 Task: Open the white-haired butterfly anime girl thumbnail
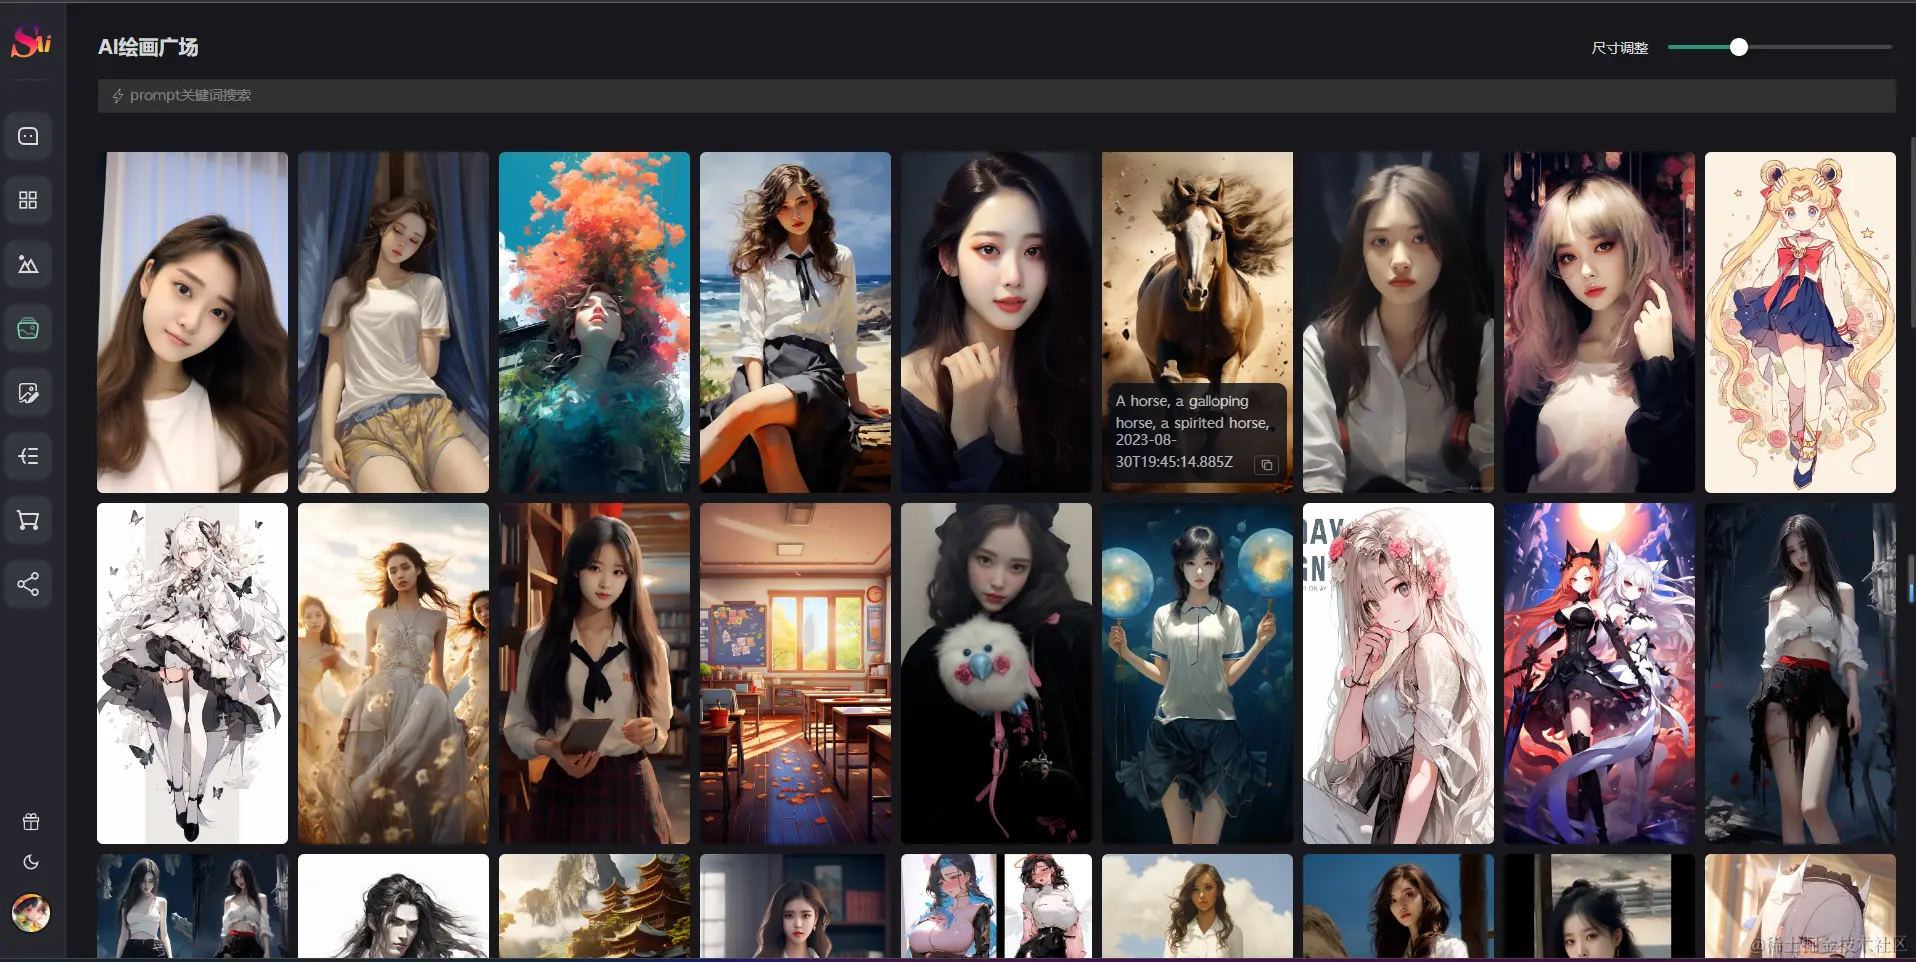click(192, 673)
